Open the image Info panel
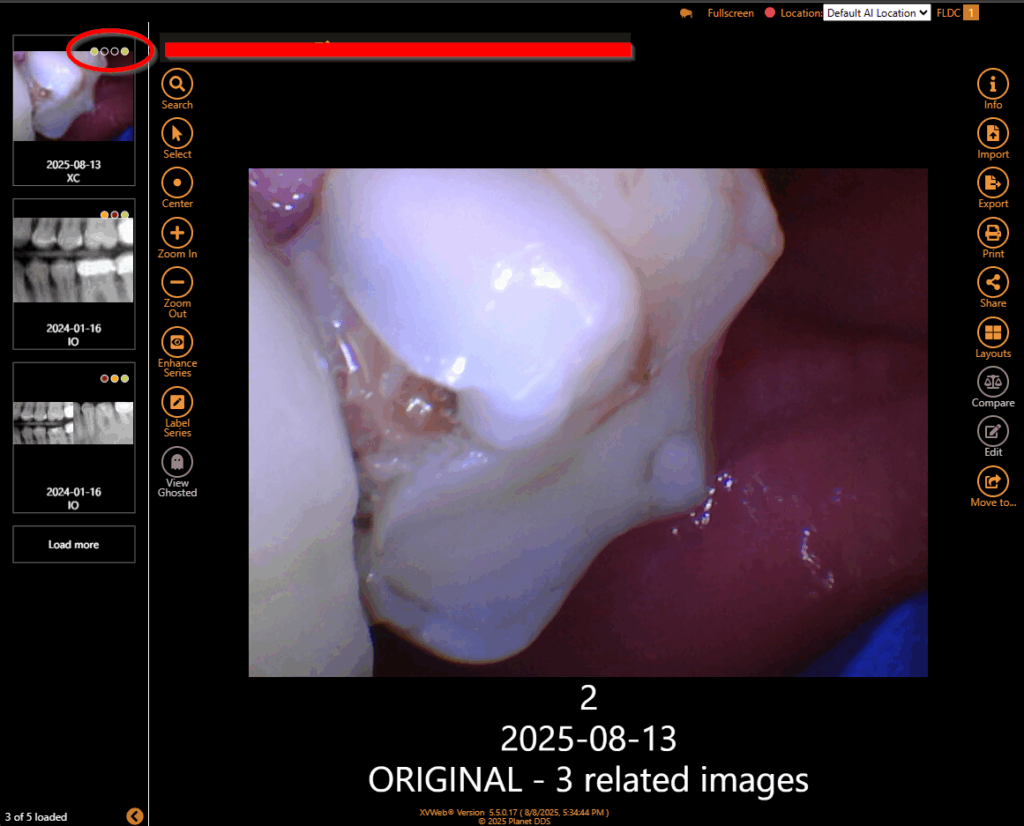The width and height of the screenshot is (1024, 826). (x=992, y=84)
